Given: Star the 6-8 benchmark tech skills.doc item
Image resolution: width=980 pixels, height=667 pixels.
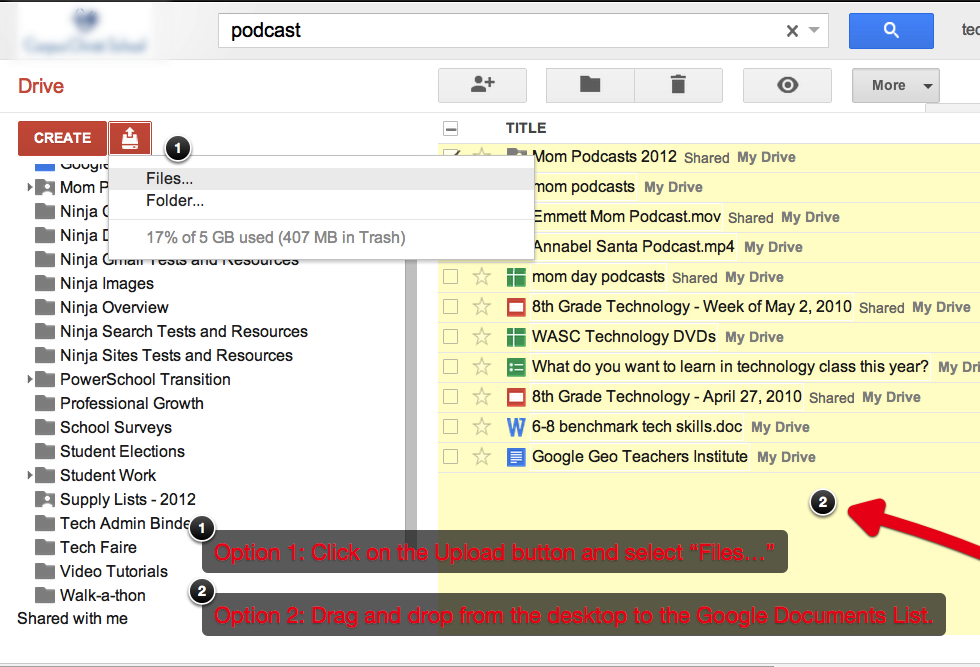Looking at the screenshot, I should tap(481, 426).
